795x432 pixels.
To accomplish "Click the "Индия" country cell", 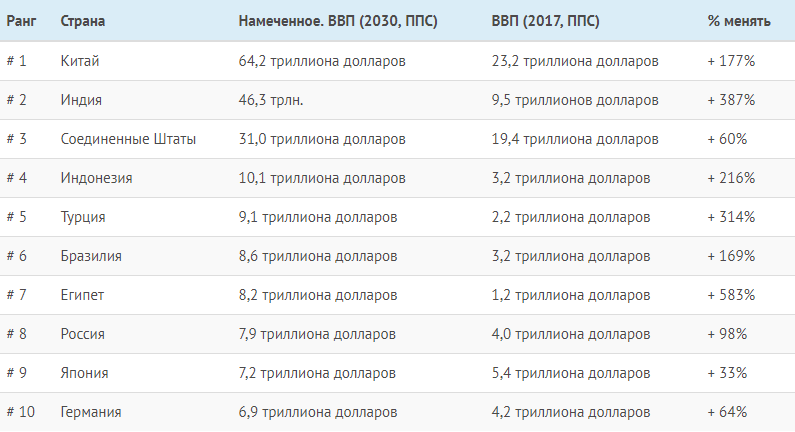I will [x=81, y=100].
